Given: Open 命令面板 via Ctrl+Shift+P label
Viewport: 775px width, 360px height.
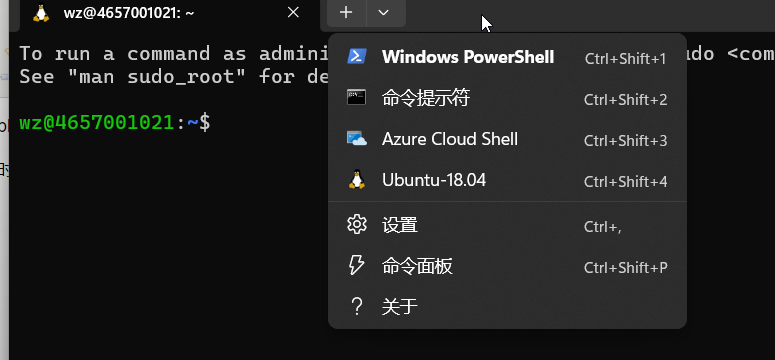Looking at the screenshot, I should point(625,268).
